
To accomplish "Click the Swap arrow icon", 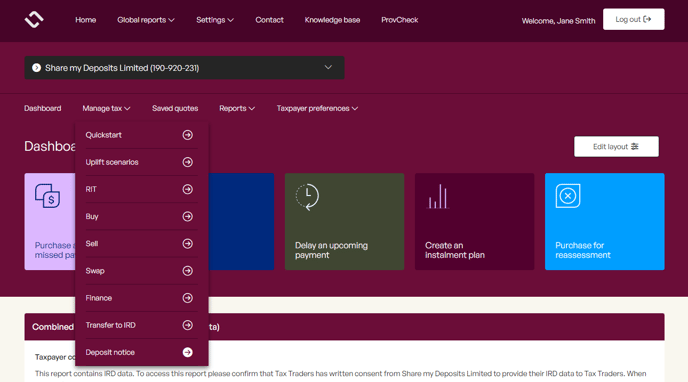I will (187, 271).
